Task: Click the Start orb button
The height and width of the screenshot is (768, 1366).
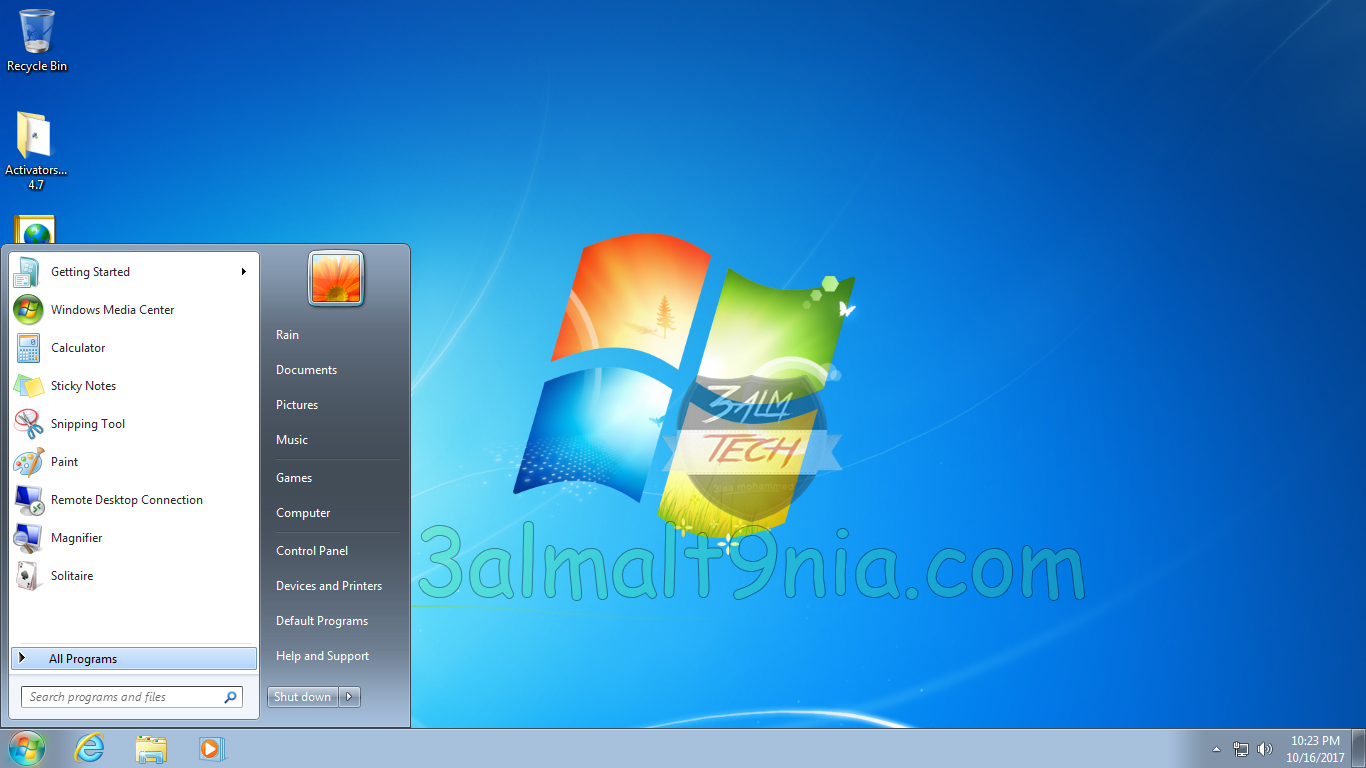Action: pos(27,748)
